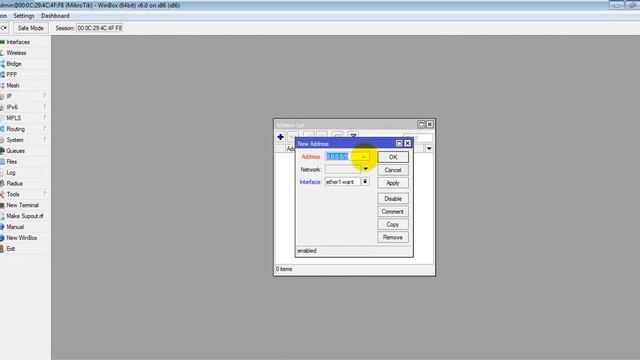Image resolution: width=640 pixels, height=360 pixels.
Task: Open the column dropdown arrow in Address List
Action: tap(429, 149)
